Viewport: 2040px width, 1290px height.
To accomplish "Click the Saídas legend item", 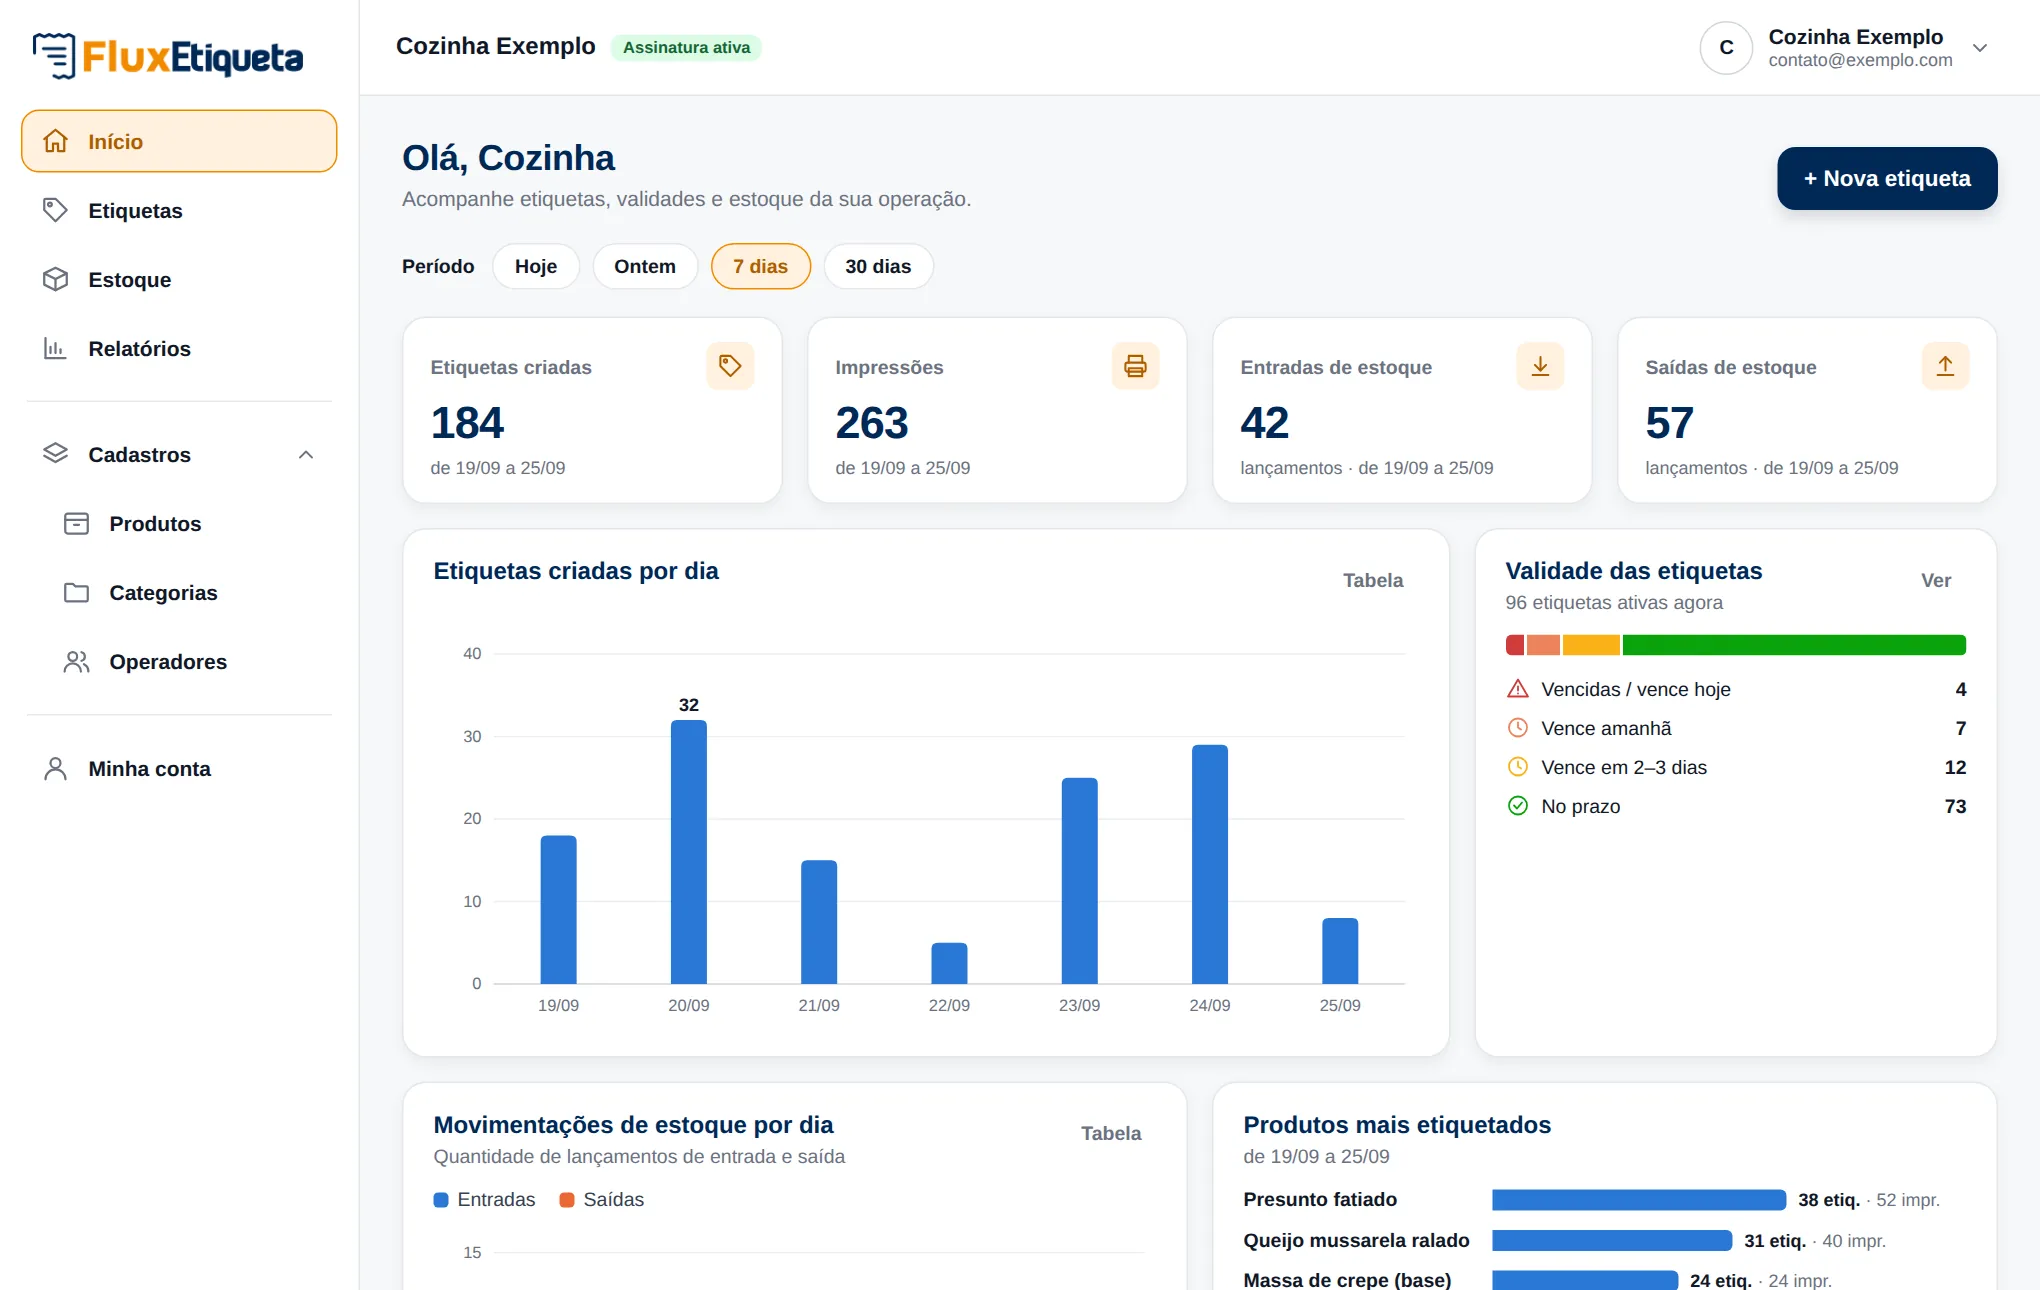I will 602,1199.
